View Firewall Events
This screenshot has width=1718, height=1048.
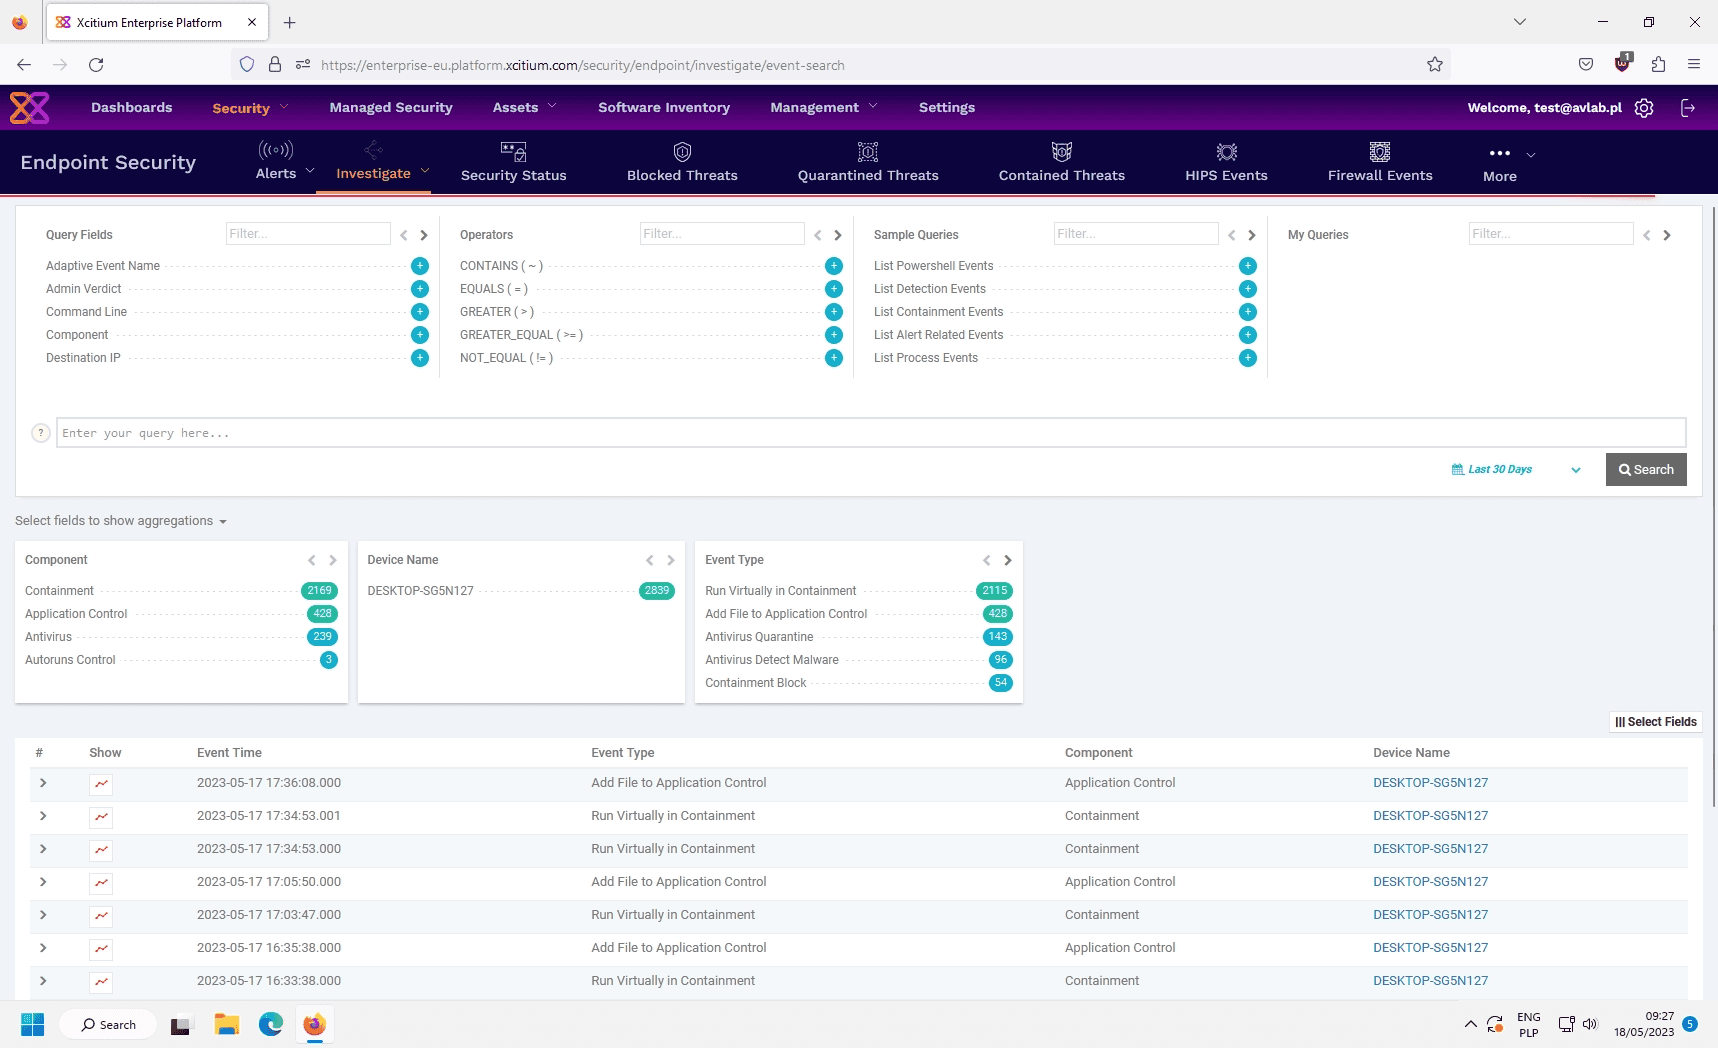(1379, 162)
